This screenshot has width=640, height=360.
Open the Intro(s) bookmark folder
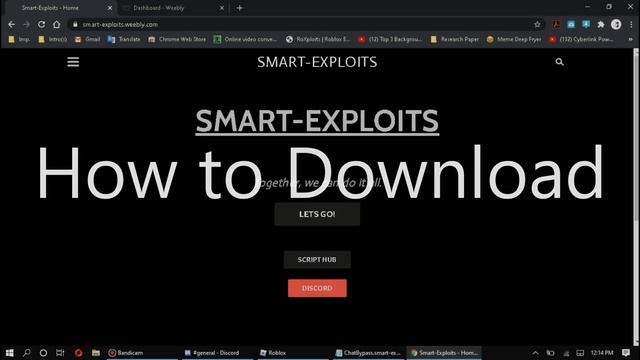[x=53, y=40]
